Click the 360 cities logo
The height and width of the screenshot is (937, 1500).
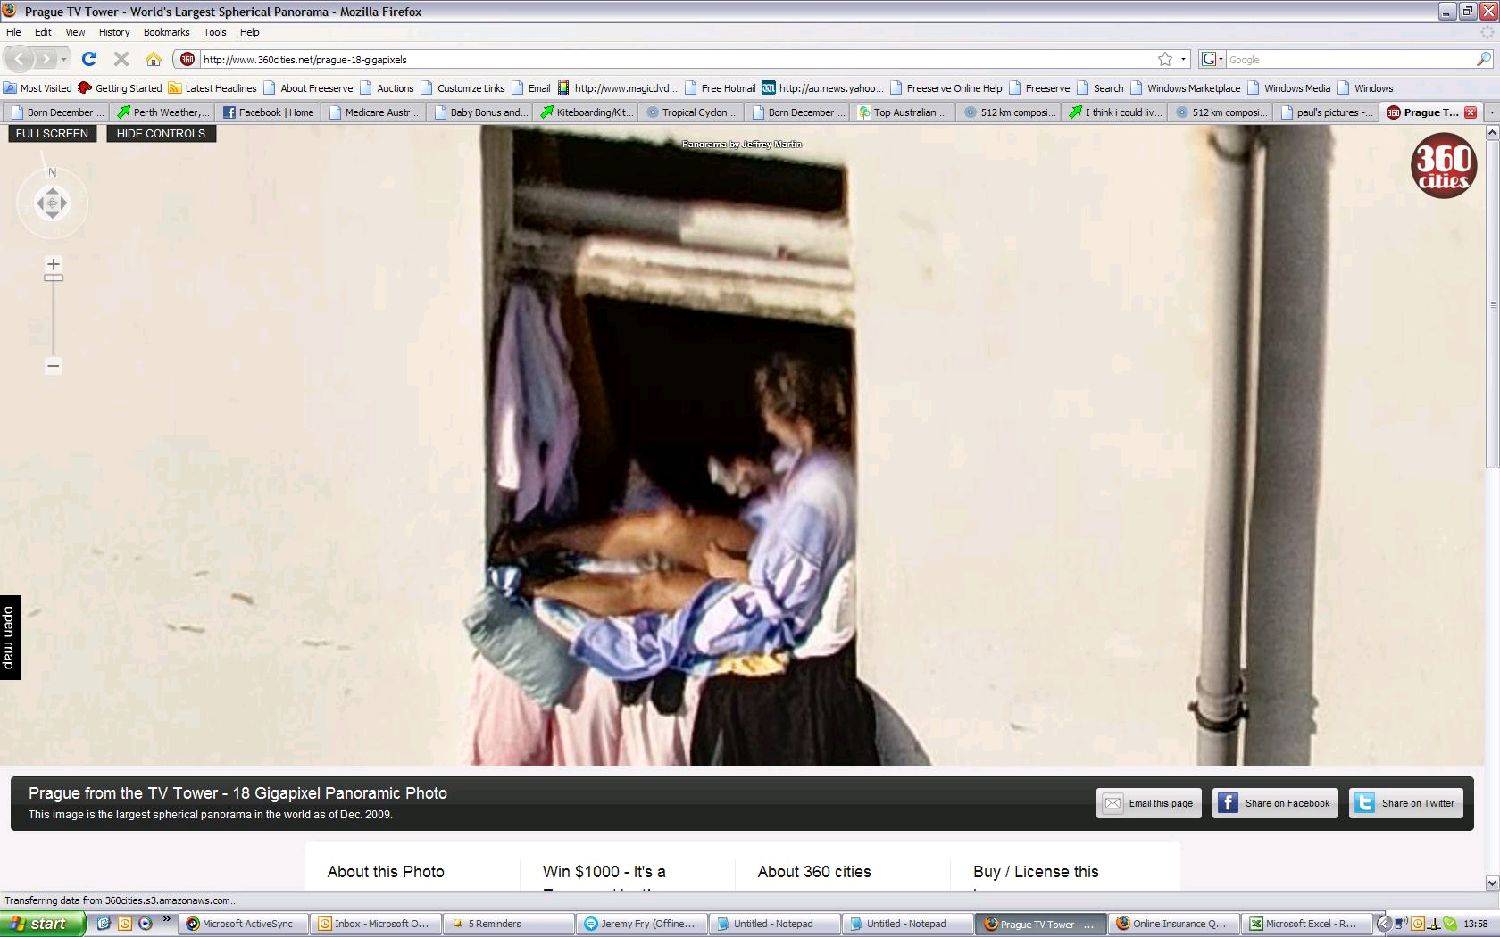pos(1443,167)
